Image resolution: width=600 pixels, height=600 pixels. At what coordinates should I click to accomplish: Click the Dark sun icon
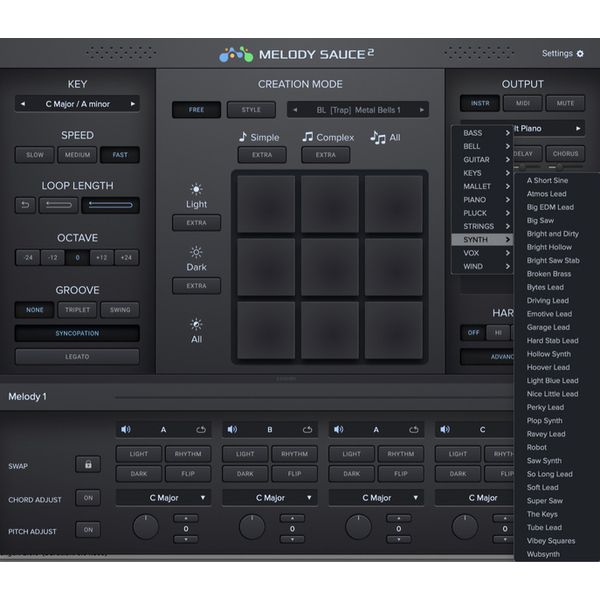click(x=196, y=252)
